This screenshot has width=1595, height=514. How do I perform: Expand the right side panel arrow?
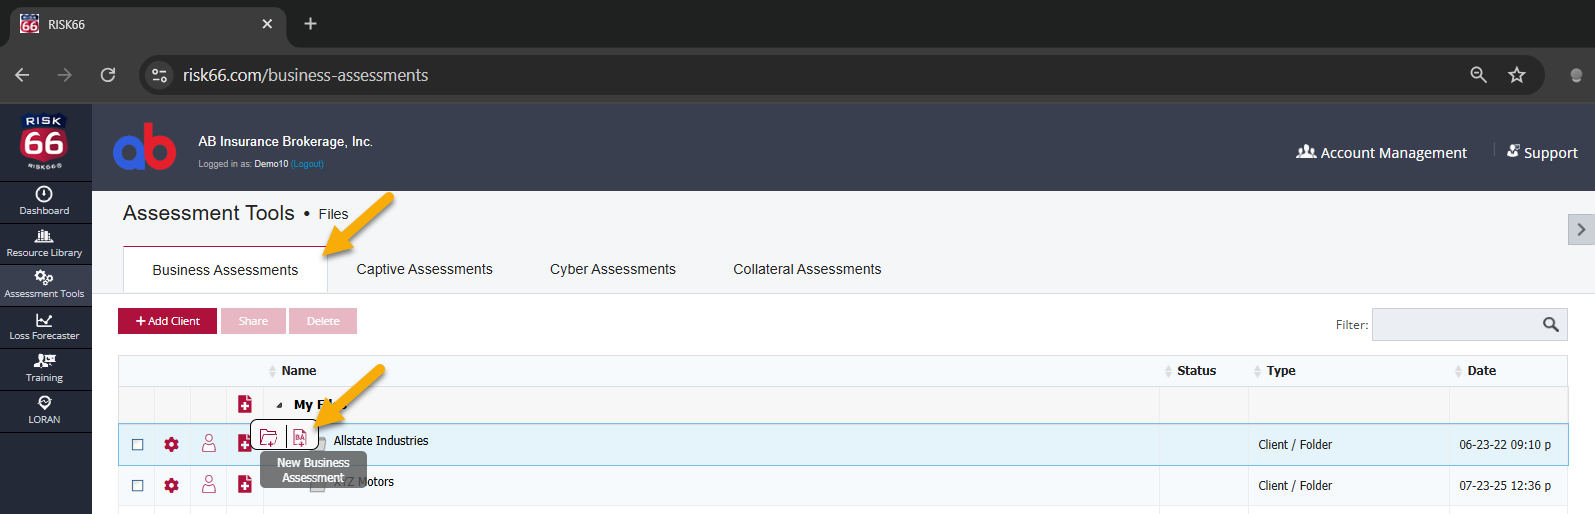pyautogui.click(x=1581, y=229)
